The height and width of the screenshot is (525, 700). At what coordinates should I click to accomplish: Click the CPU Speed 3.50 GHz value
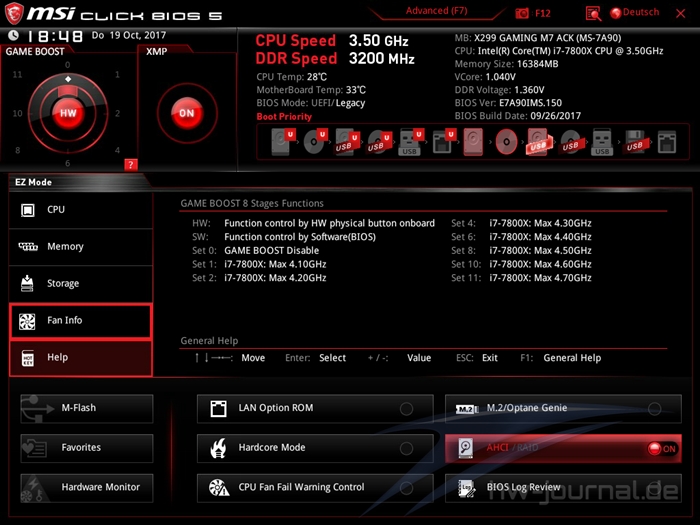pyautogui.click(x=379, y=41)
